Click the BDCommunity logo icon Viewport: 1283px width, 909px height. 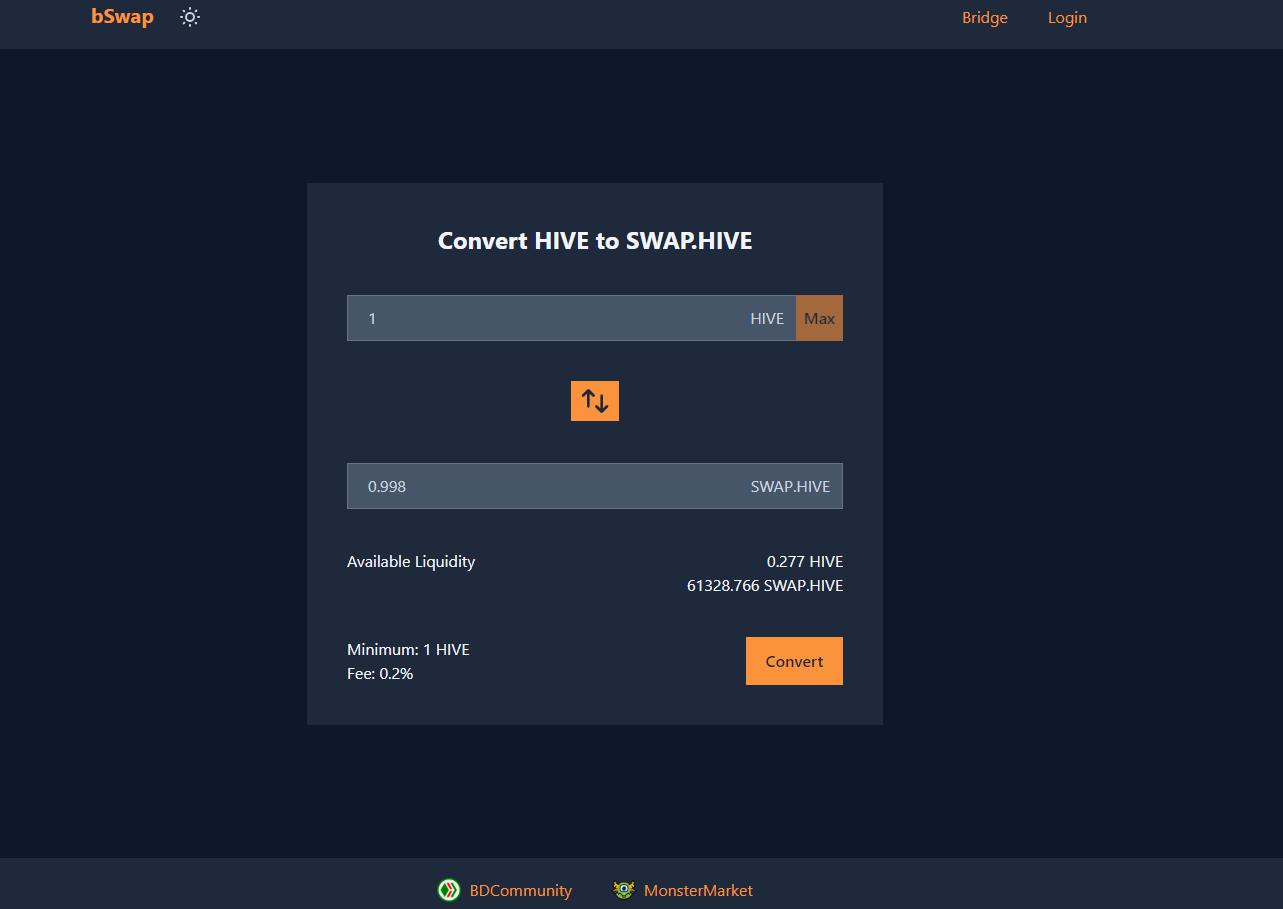tap(449, 890)
